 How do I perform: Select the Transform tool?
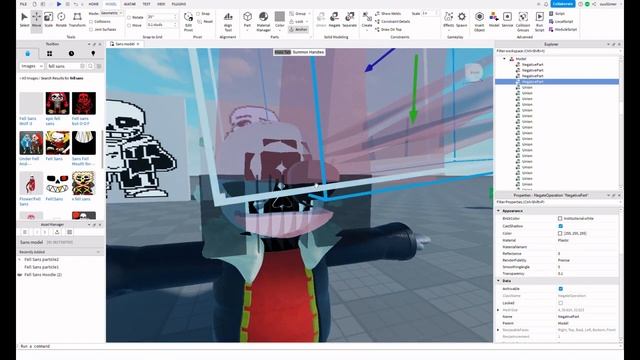(77, 20)
